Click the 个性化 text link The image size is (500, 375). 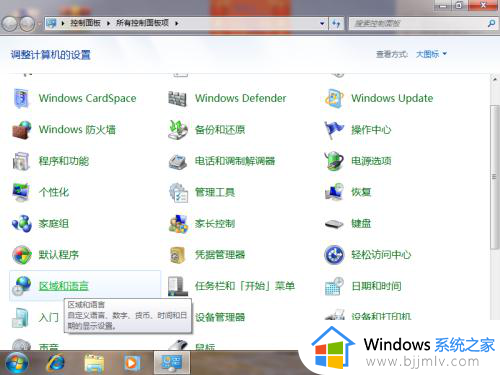(x=54, y=192)
